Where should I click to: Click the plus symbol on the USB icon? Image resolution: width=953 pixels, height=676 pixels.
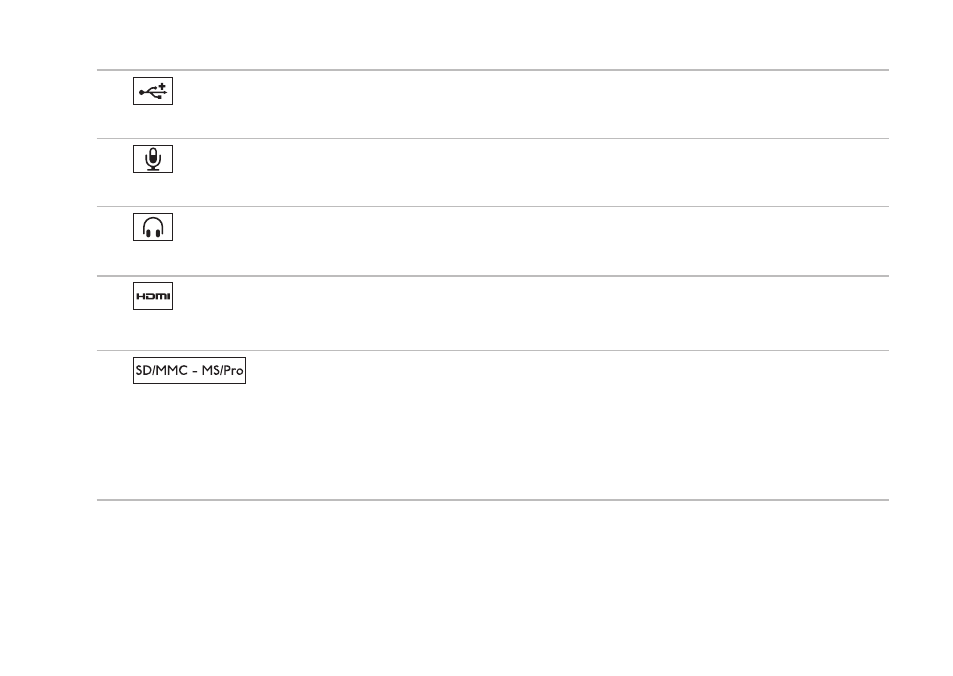(162, 86)
